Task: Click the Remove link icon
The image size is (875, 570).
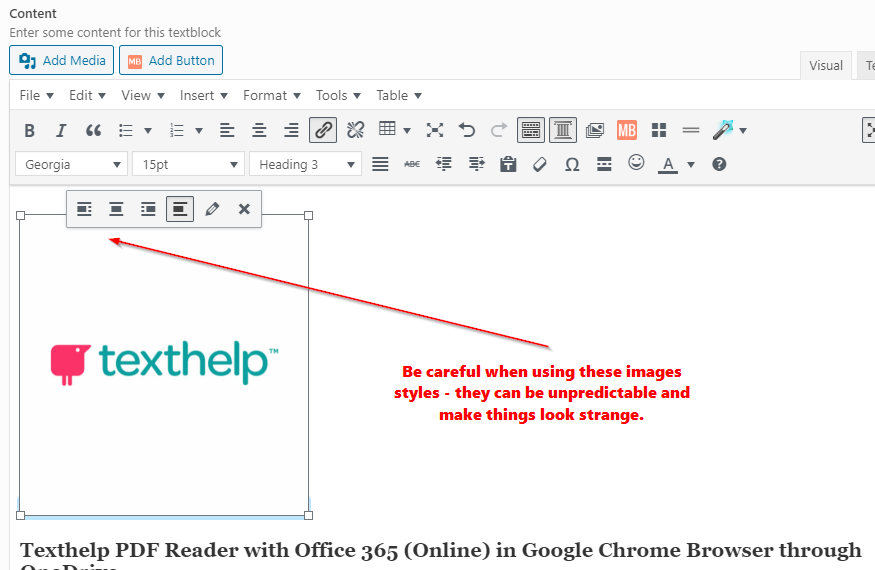Action: (355, 130)
